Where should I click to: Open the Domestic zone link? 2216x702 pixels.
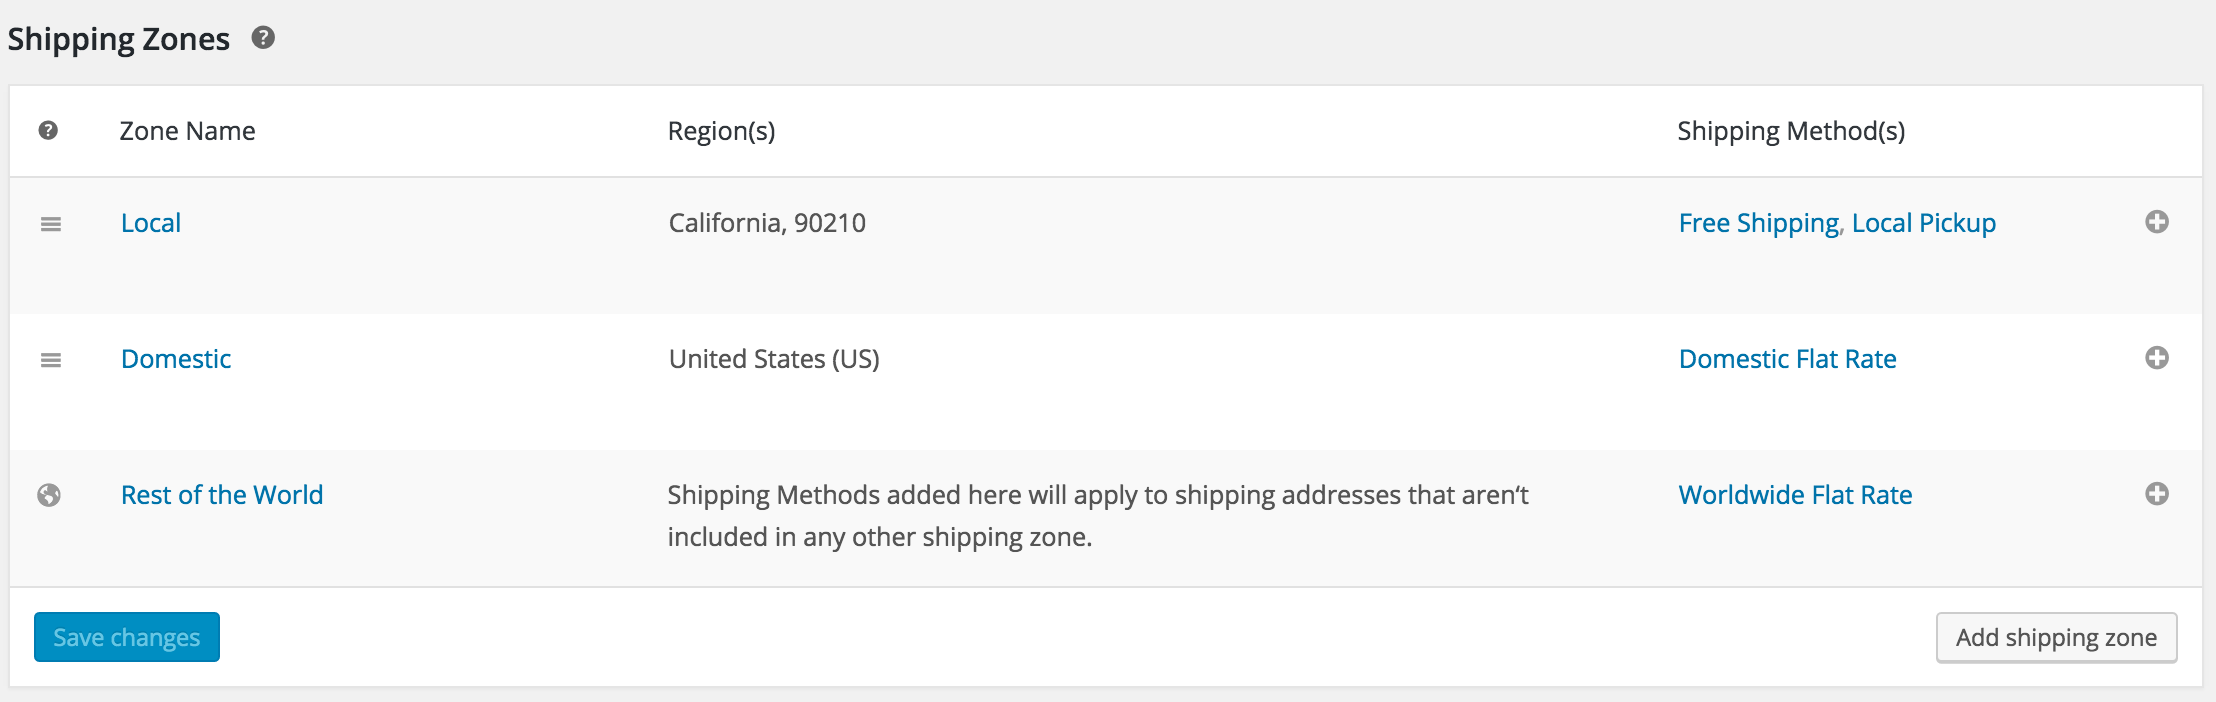pos(176,359)
